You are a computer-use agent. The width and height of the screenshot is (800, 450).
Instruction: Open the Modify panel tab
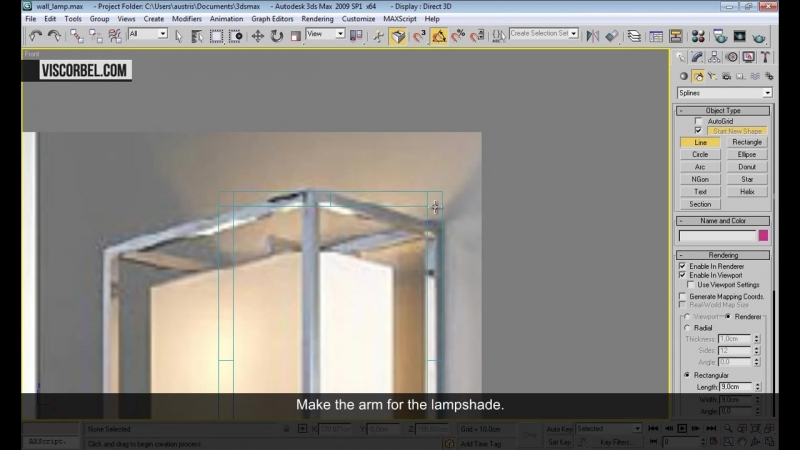tap(698, 58)
